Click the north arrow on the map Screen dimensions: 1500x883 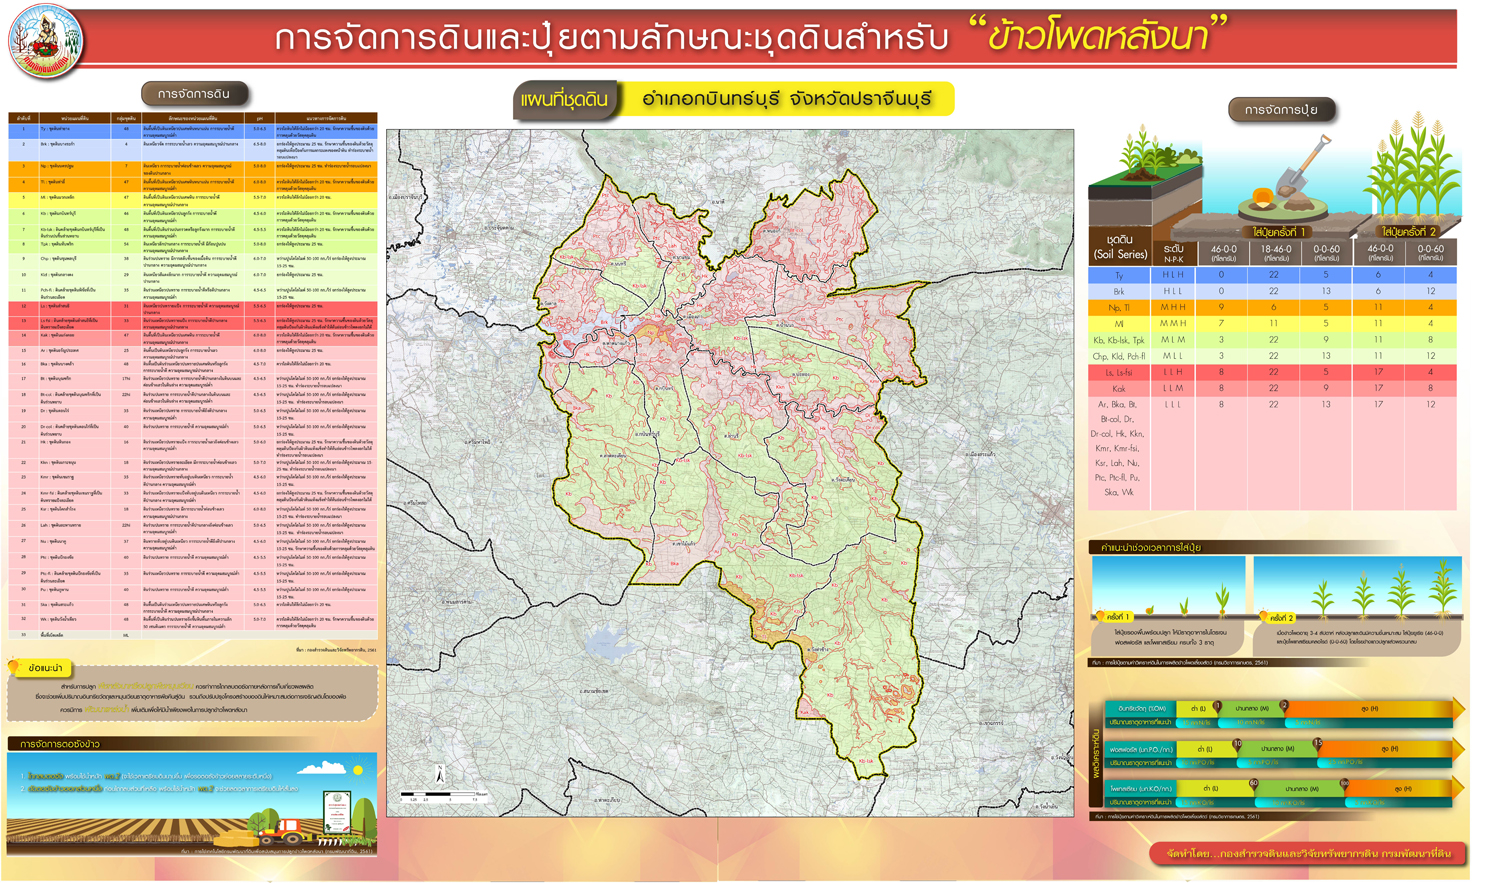tap(439, 774)
